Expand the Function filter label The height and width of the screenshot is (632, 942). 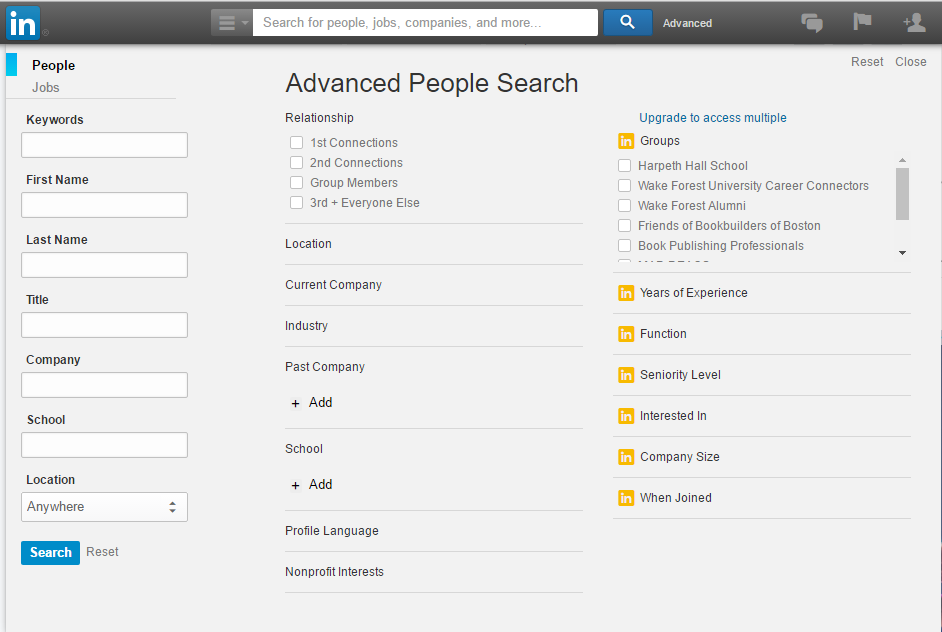[x=663, y=334]
